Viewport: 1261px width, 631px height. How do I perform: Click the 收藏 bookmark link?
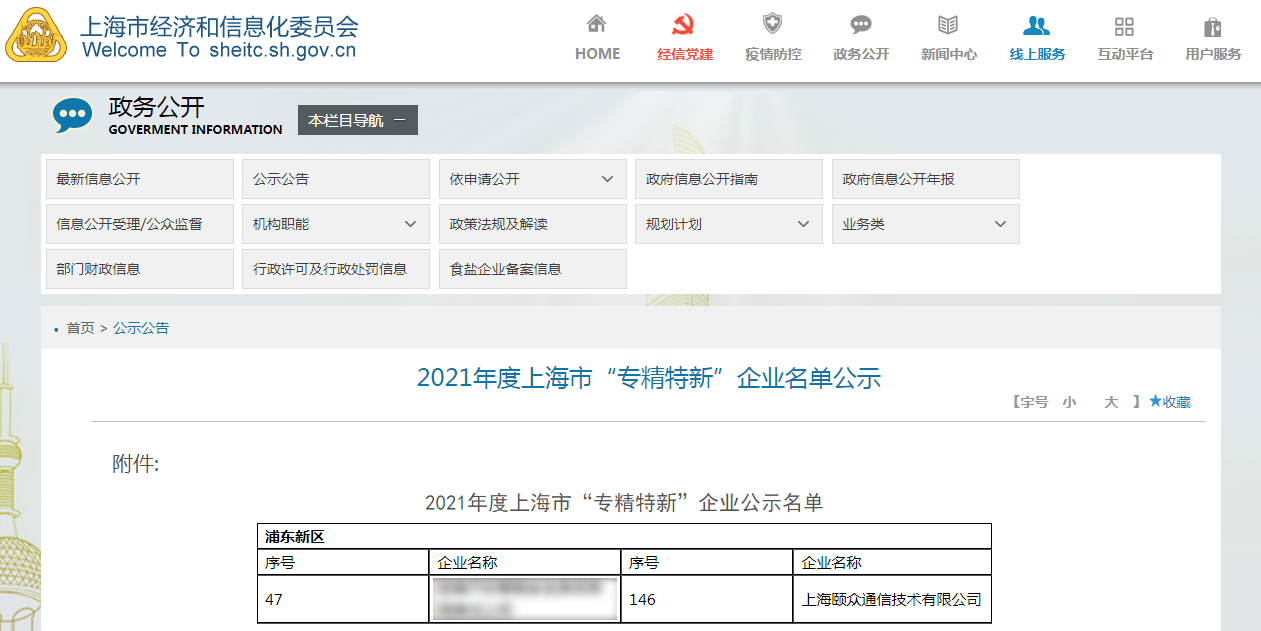[x=1170, y=402]
